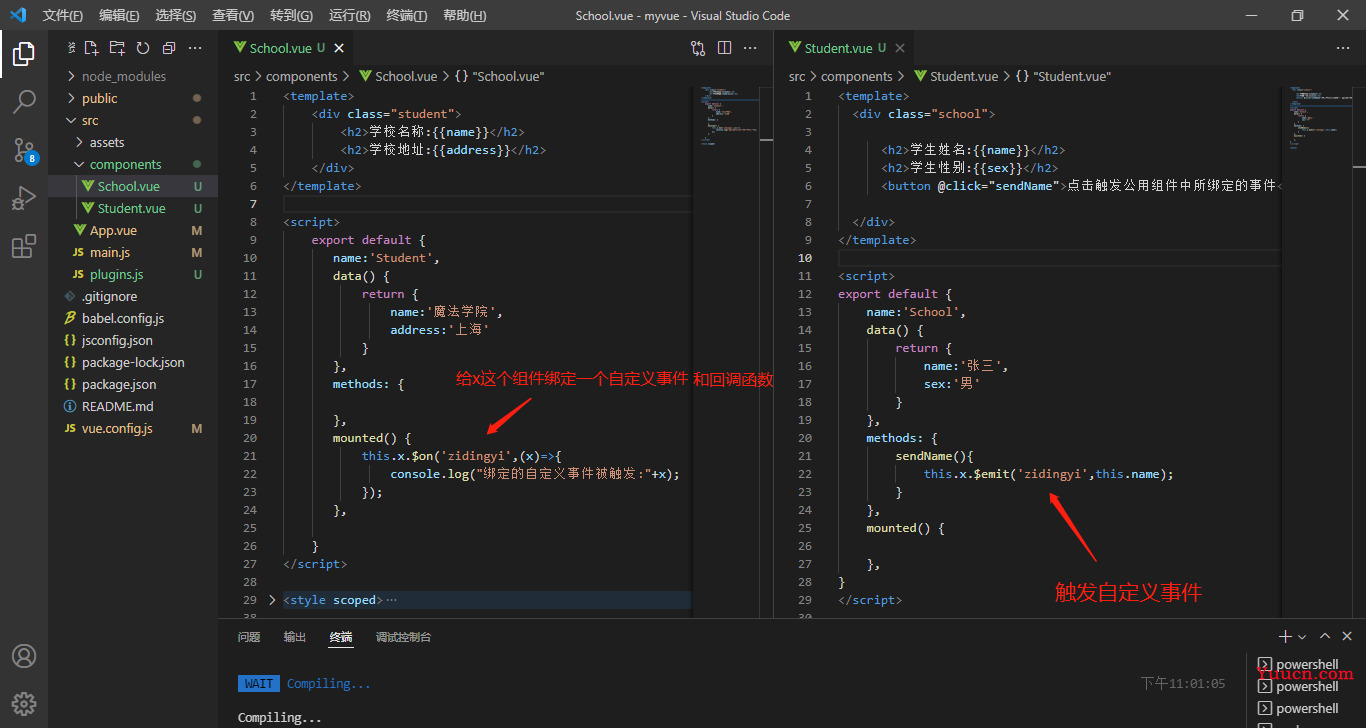Open README.md from the file tree
1366x728 pixels.
[x=133, y=406]
